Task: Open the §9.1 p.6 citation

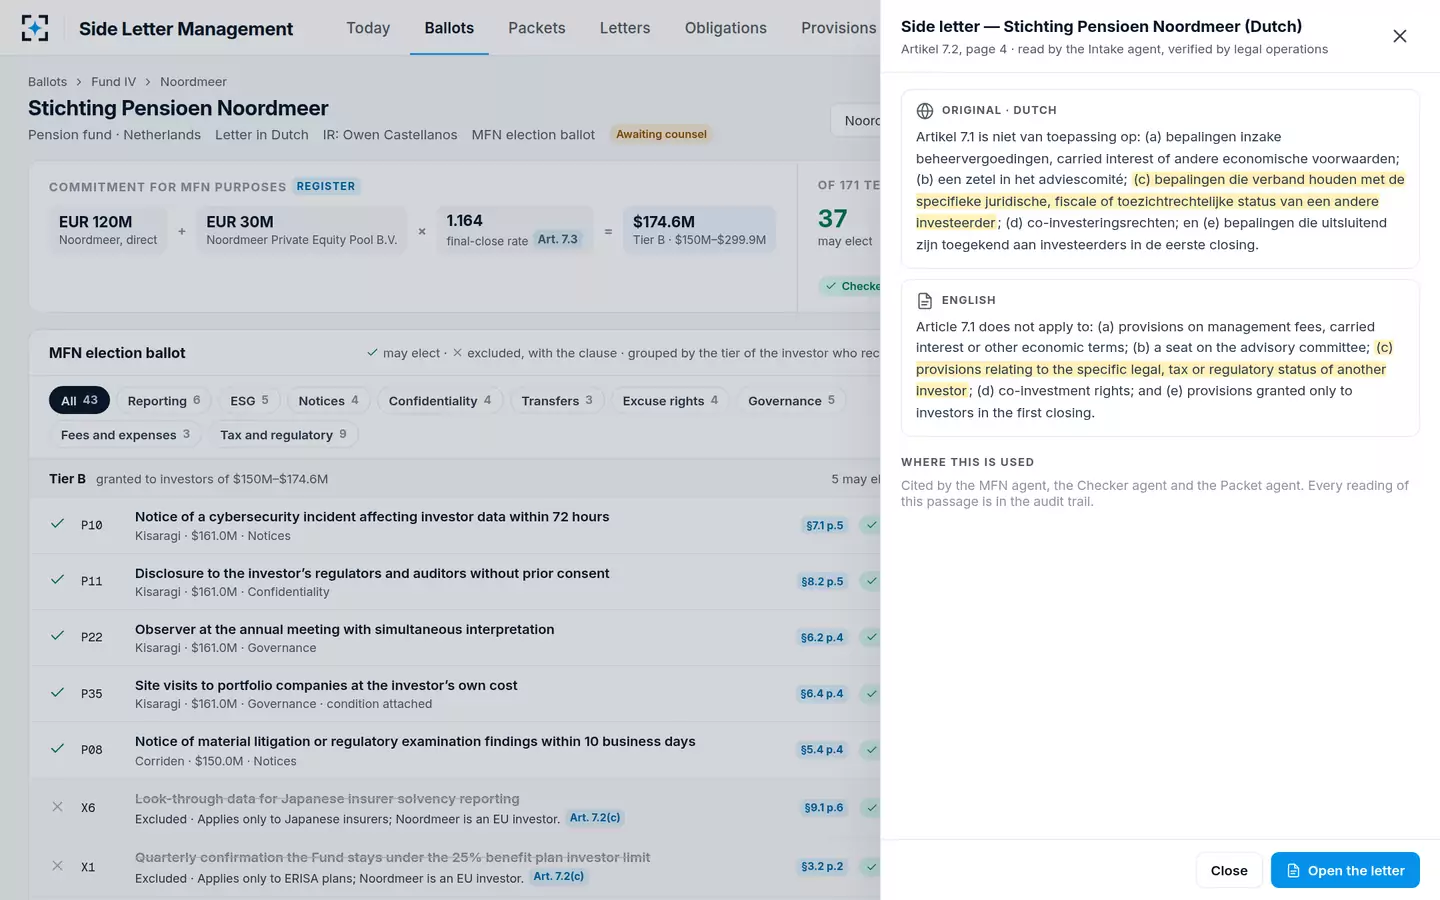Action: point(824,807)
